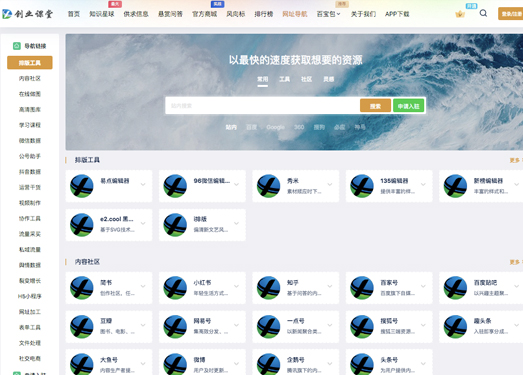Image resolution: width=523 pixels, height=375 pixels.
Task: Switch to the 工具 search tab
Action: 285,79
